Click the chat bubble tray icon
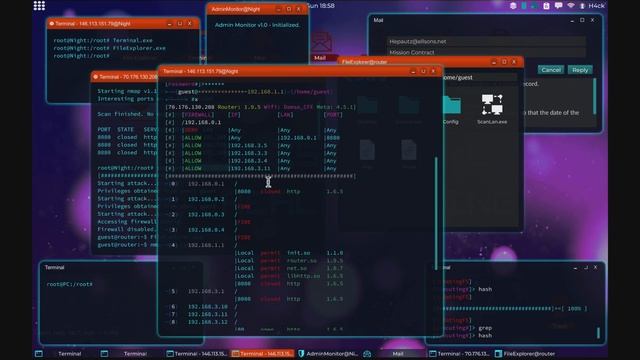The height and width of the screenshot is (360, 640). coord(558,6)
